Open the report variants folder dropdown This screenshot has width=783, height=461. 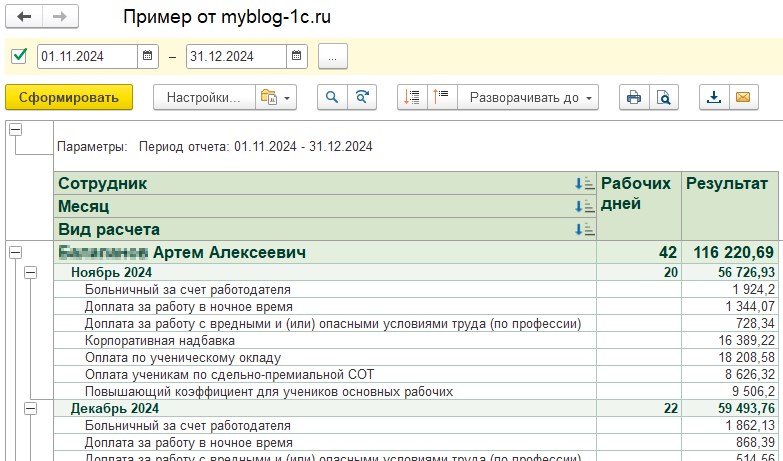(276, 97)
